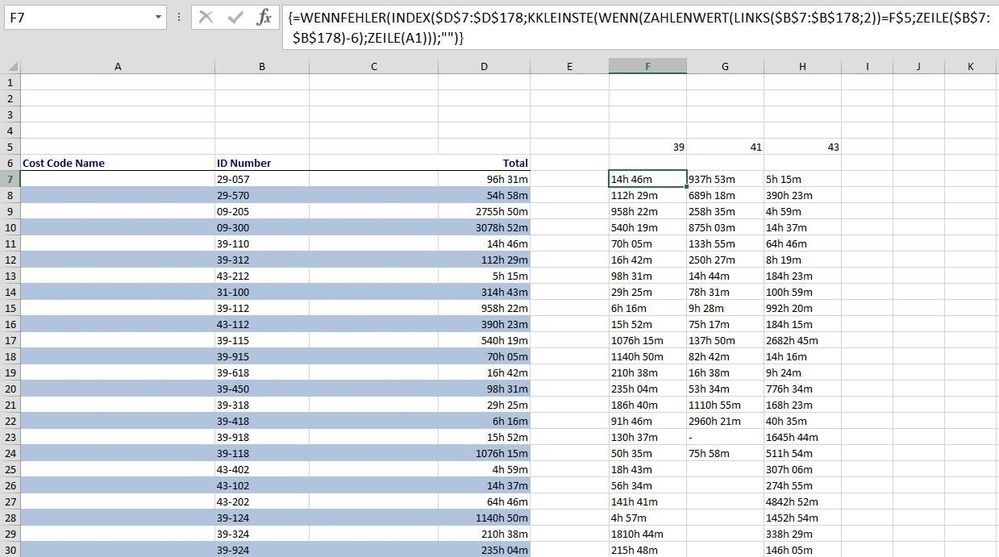This screenshot has height=557, width=999.
Task: Click cell '215h 48m' in column F
Action: point(648,550)
